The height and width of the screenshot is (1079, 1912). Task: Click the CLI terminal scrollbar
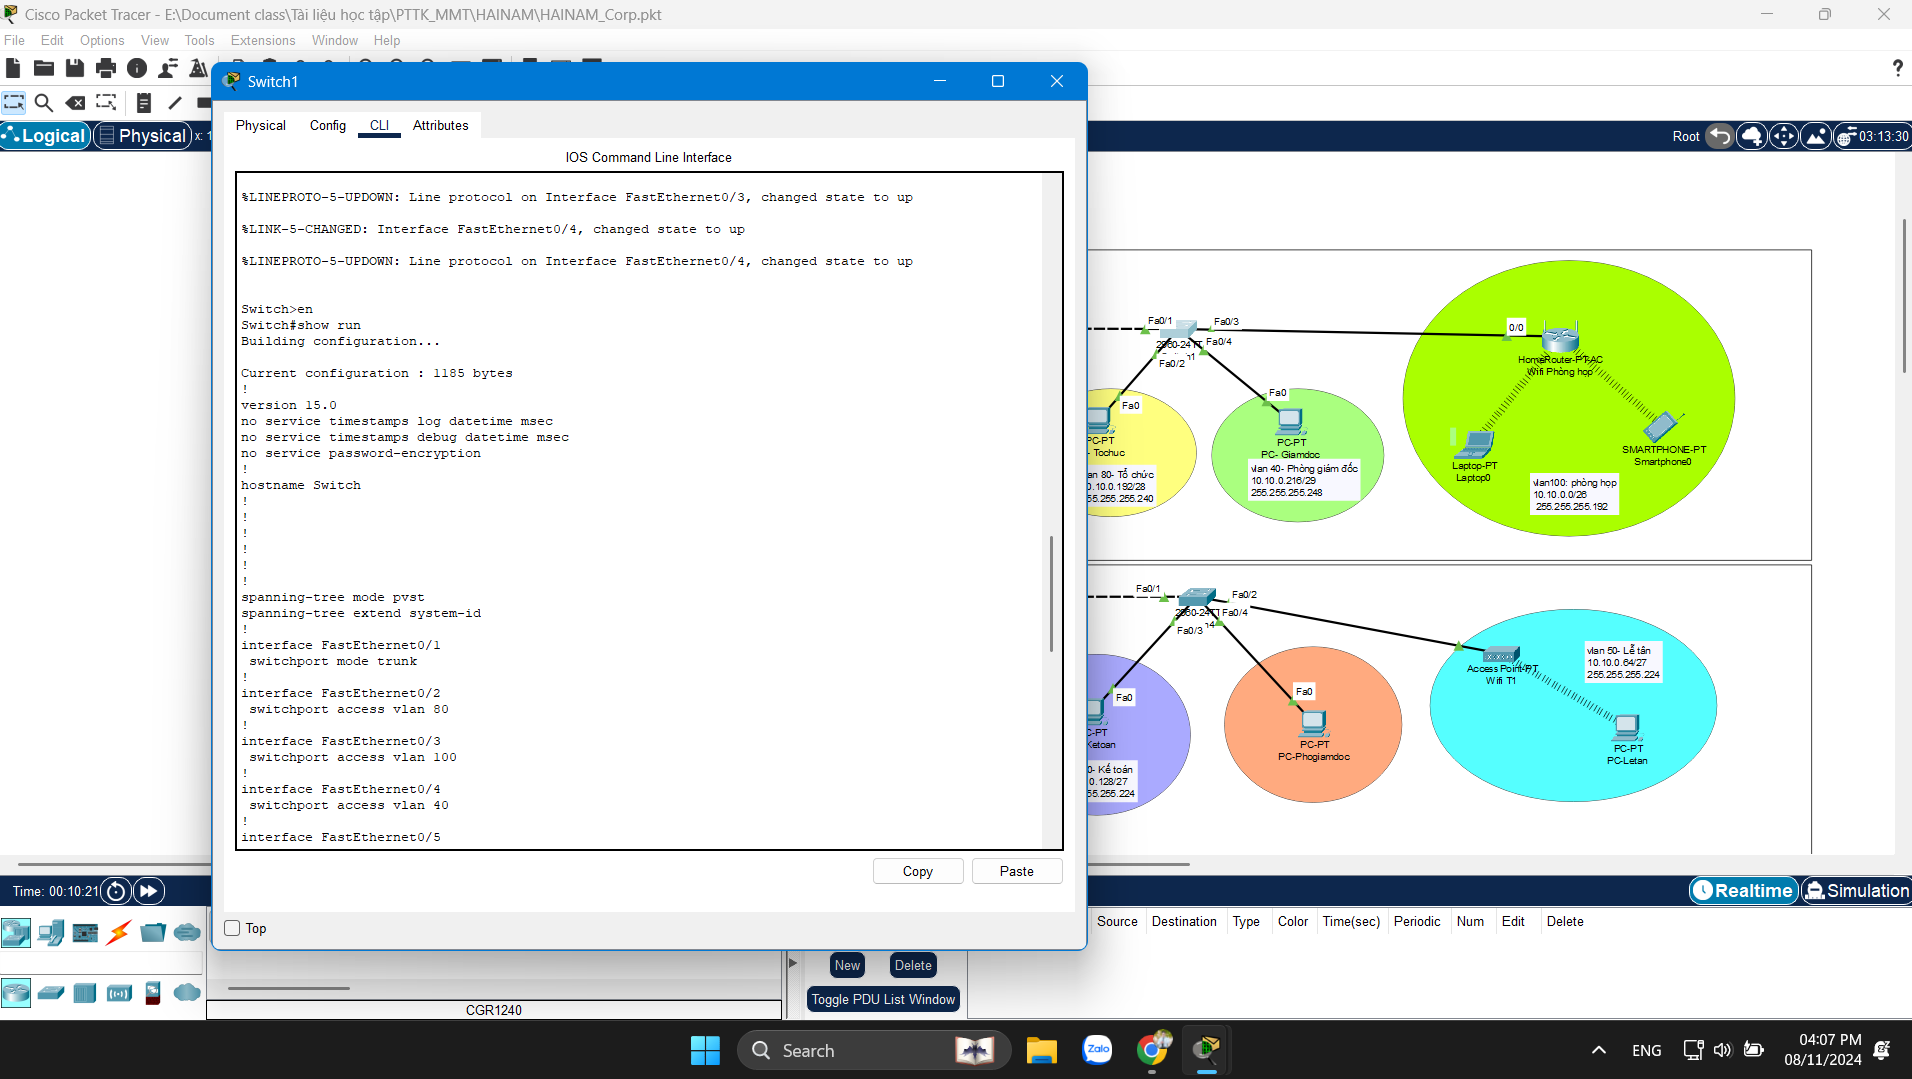[1051, 594]
